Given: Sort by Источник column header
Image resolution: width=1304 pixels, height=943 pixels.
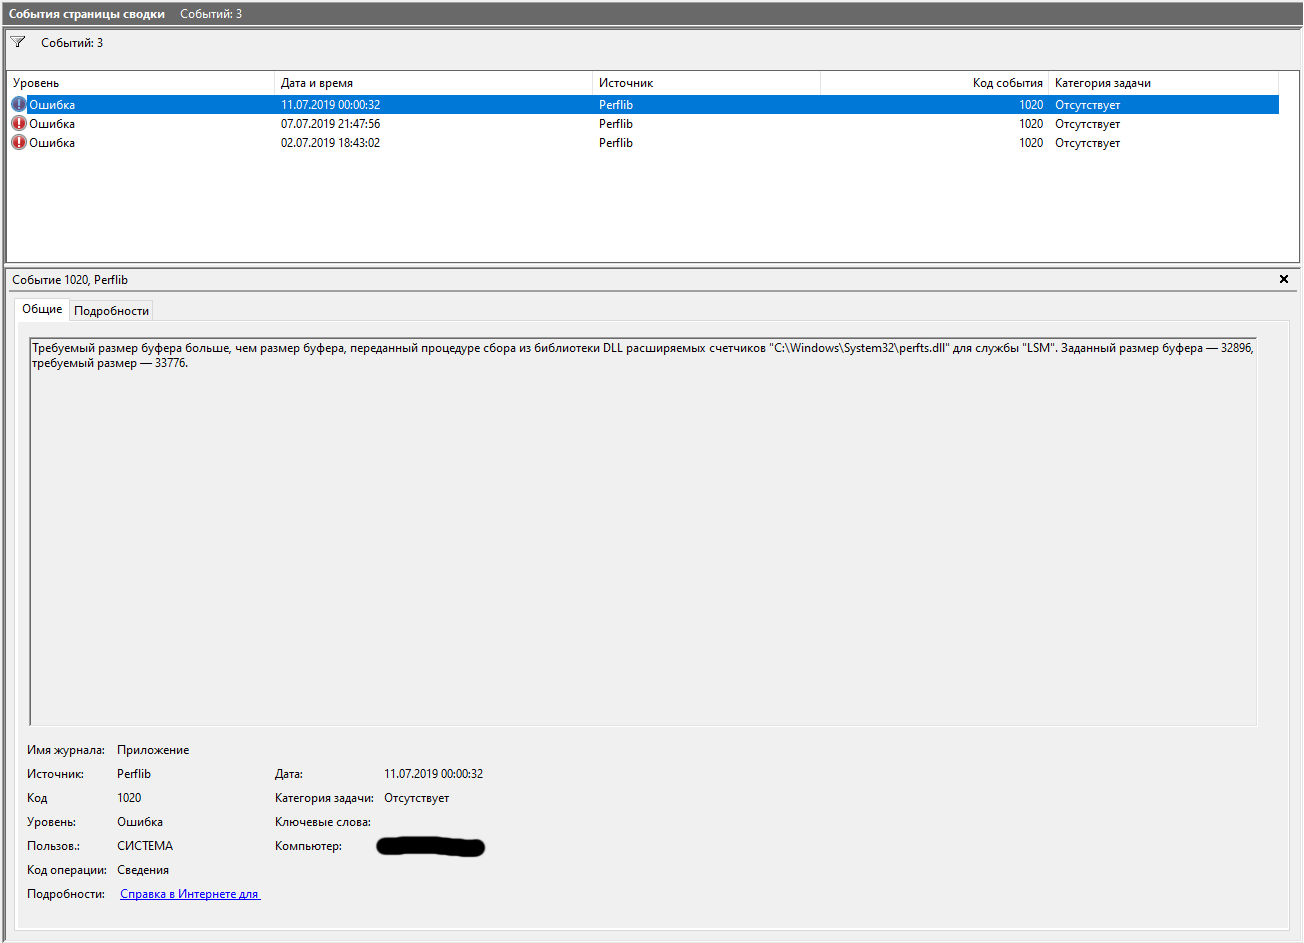Looking at the screenshot, I should tap(706, 83).
